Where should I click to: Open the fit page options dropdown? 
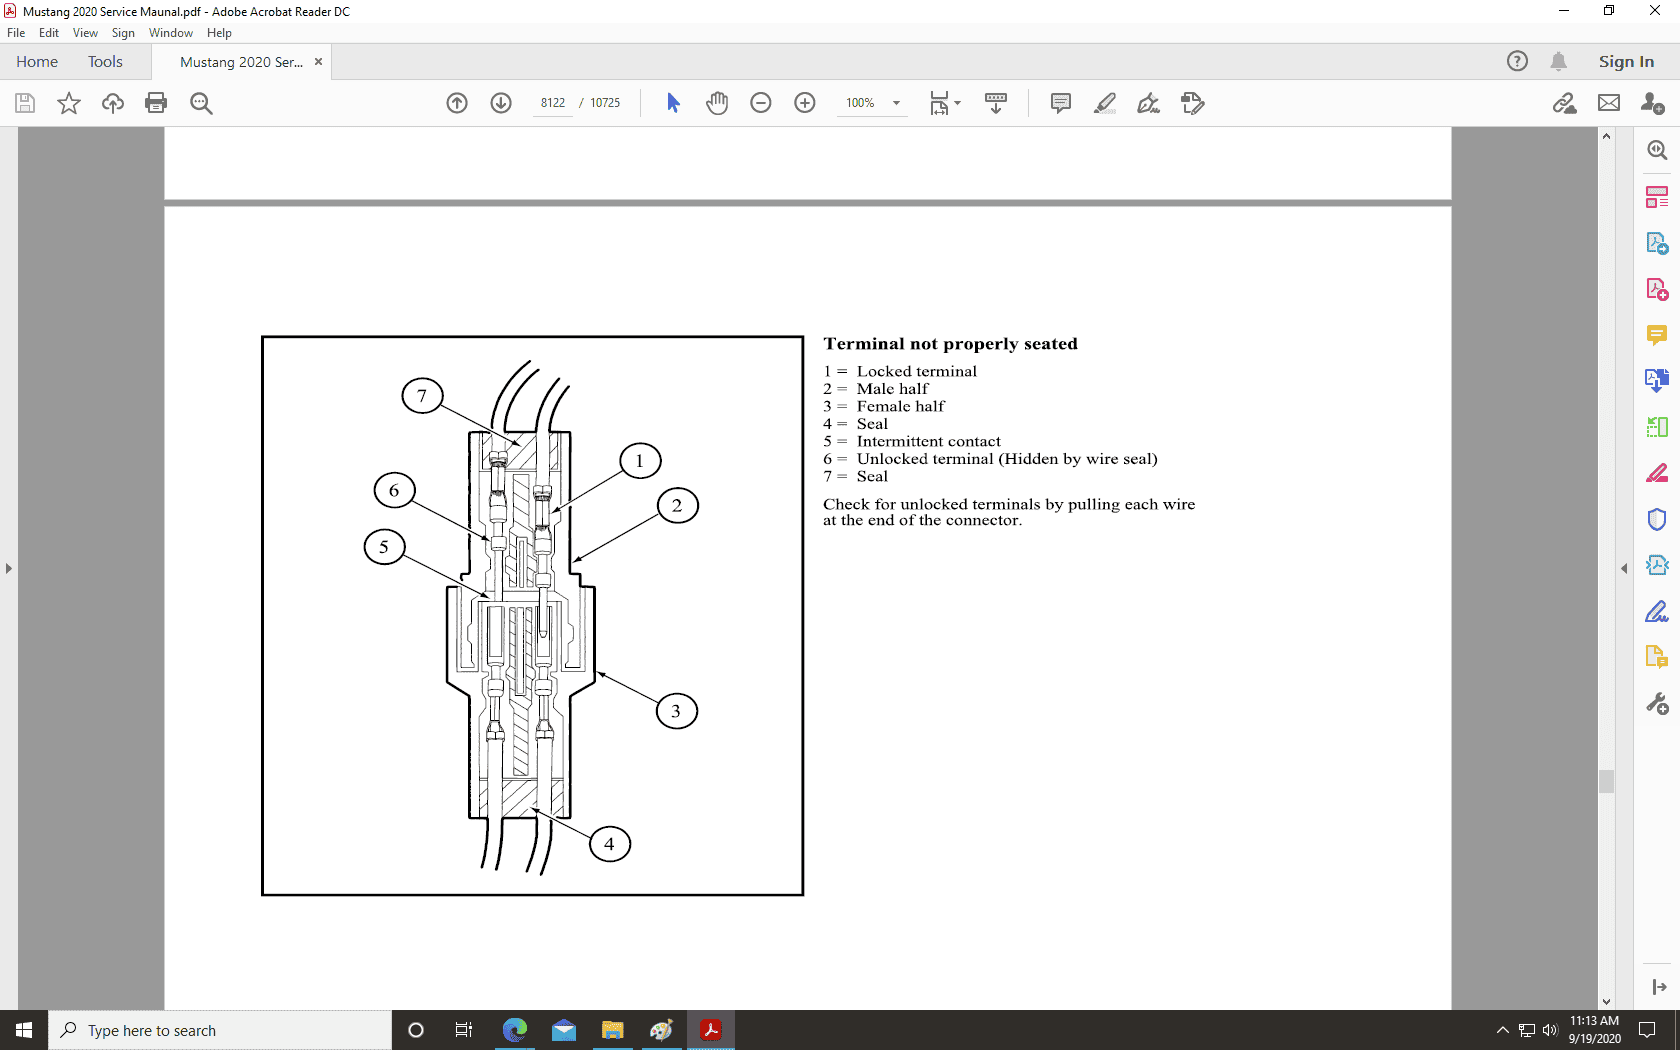(945, 103)
